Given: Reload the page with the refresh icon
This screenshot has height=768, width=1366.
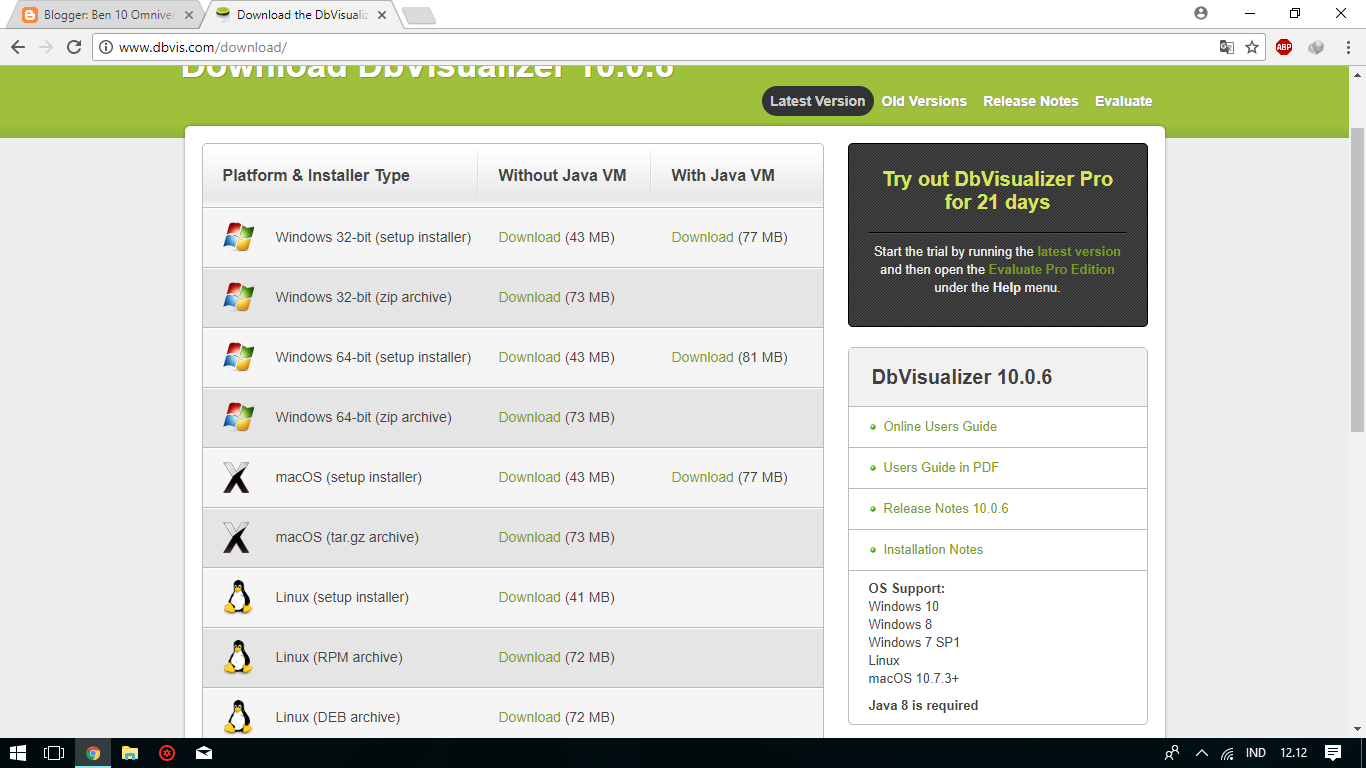Looking at the screenshot, I should coord(74,47).
